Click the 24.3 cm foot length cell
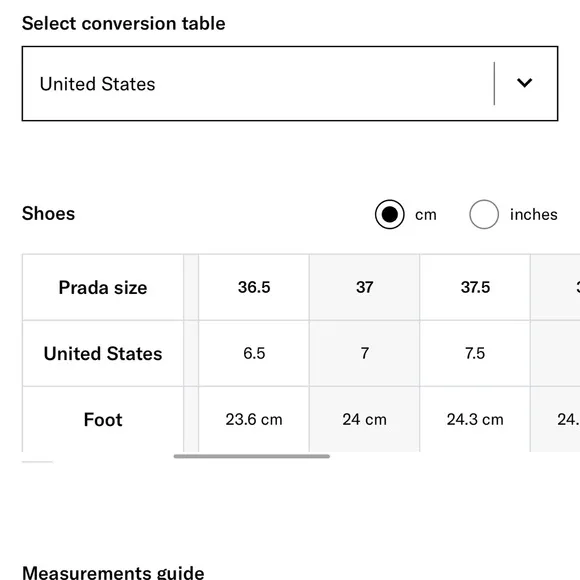This screenshot has width=580, height=580. pos(475,419)
